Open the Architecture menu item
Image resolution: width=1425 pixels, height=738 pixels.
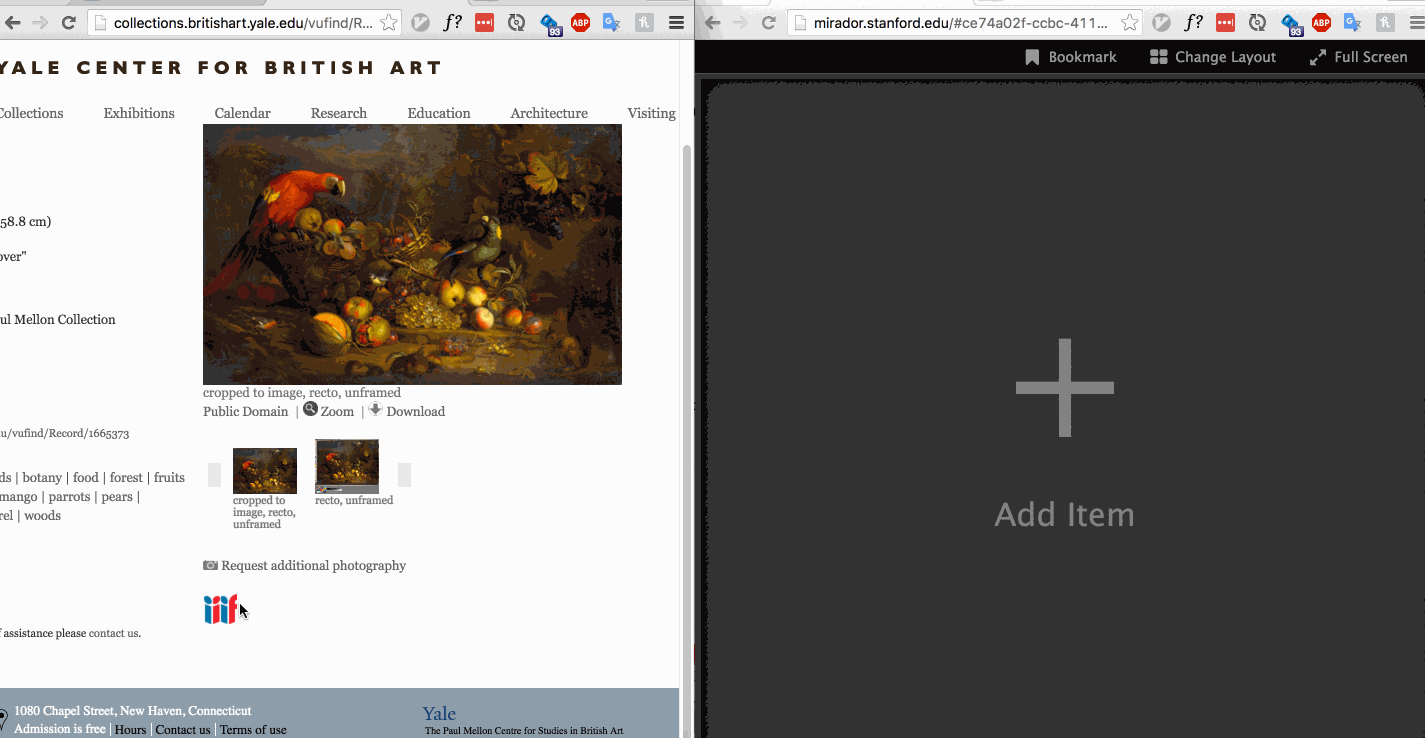point(549,113)
